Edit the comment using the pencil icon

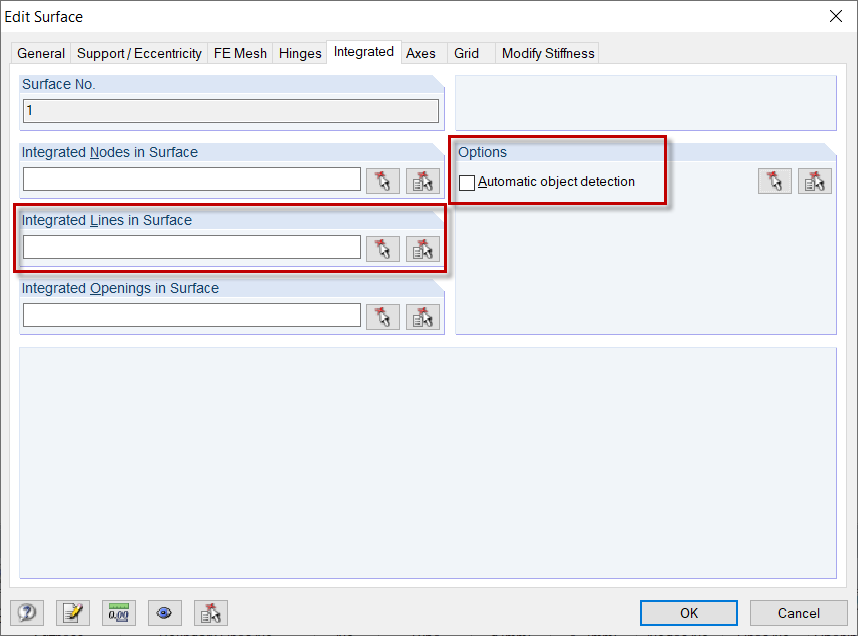click(73, 612)
